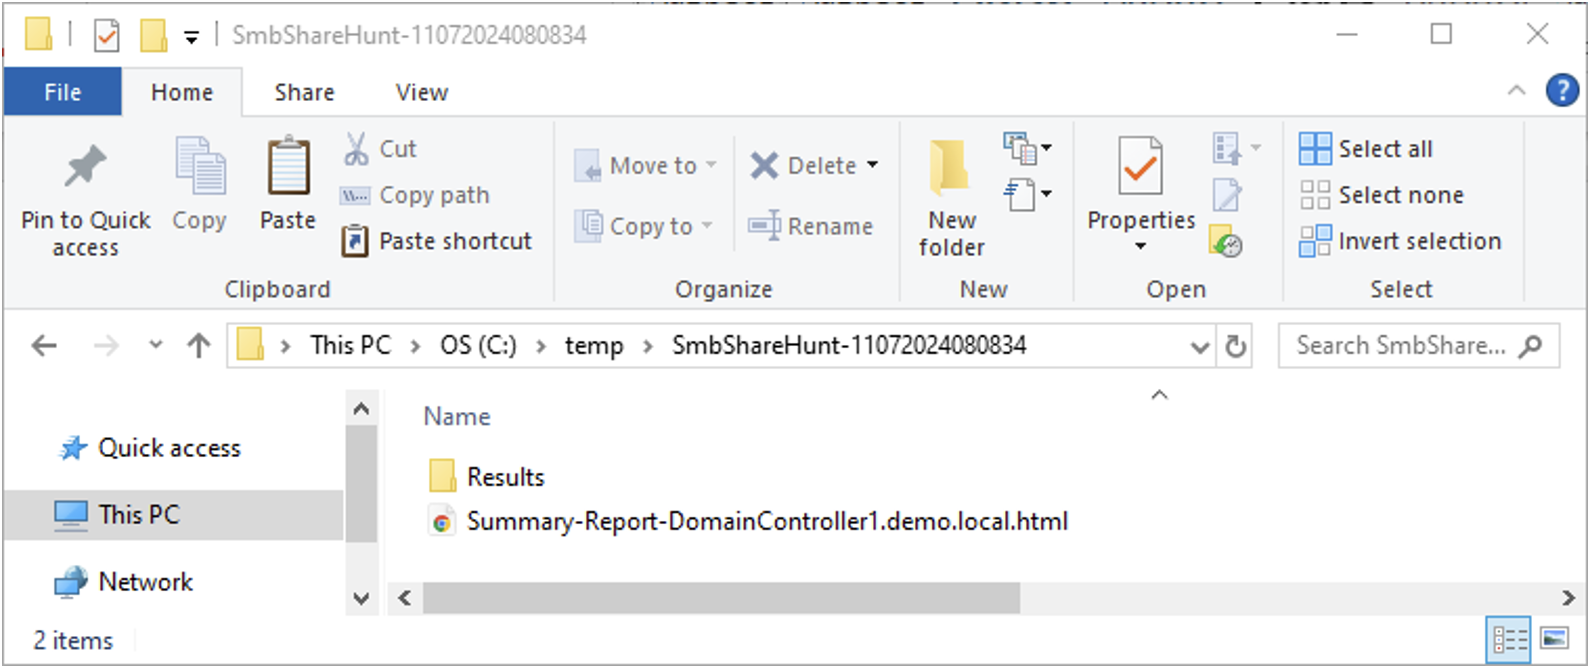The image size is (1592, 670).
Task: Create a New folder
Action: pyautogui.click(x=951, y=197)
